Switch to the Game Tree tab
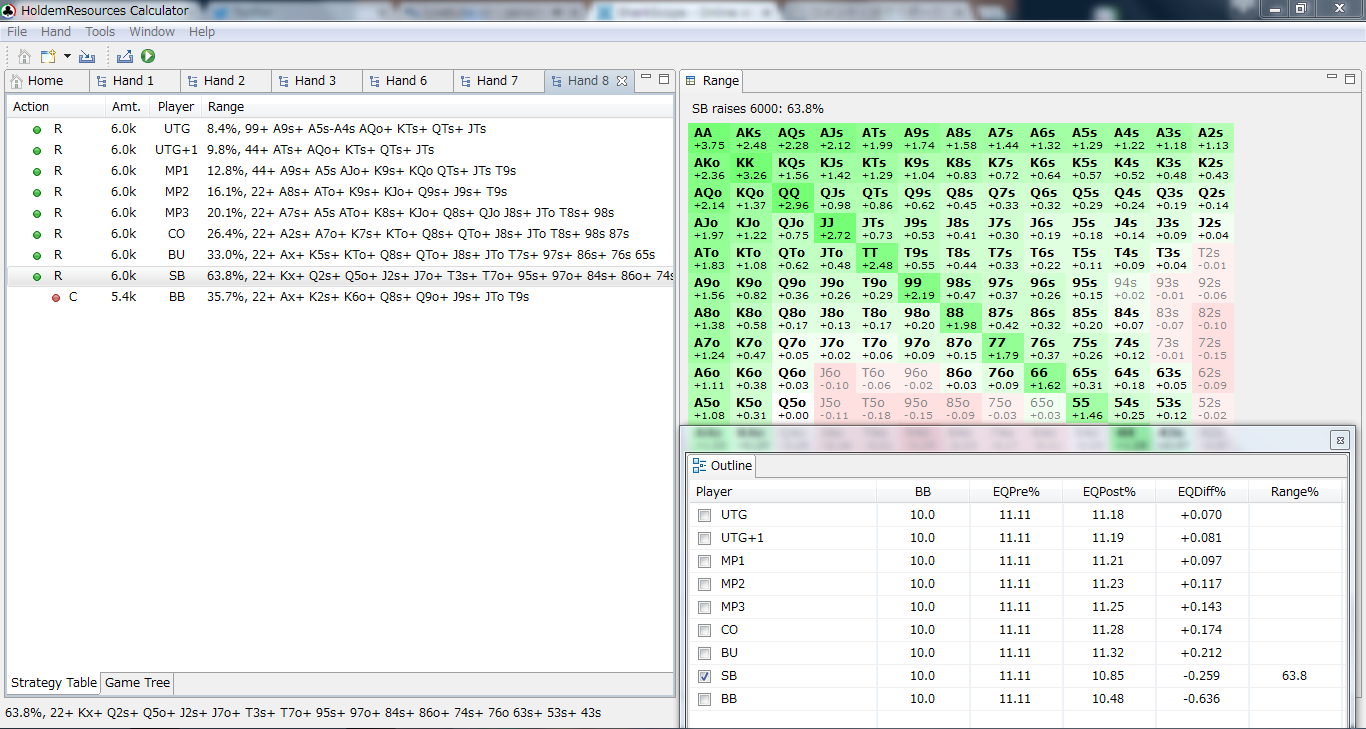The width and height of the screenshot is (1366, 729). pos(138,683)
